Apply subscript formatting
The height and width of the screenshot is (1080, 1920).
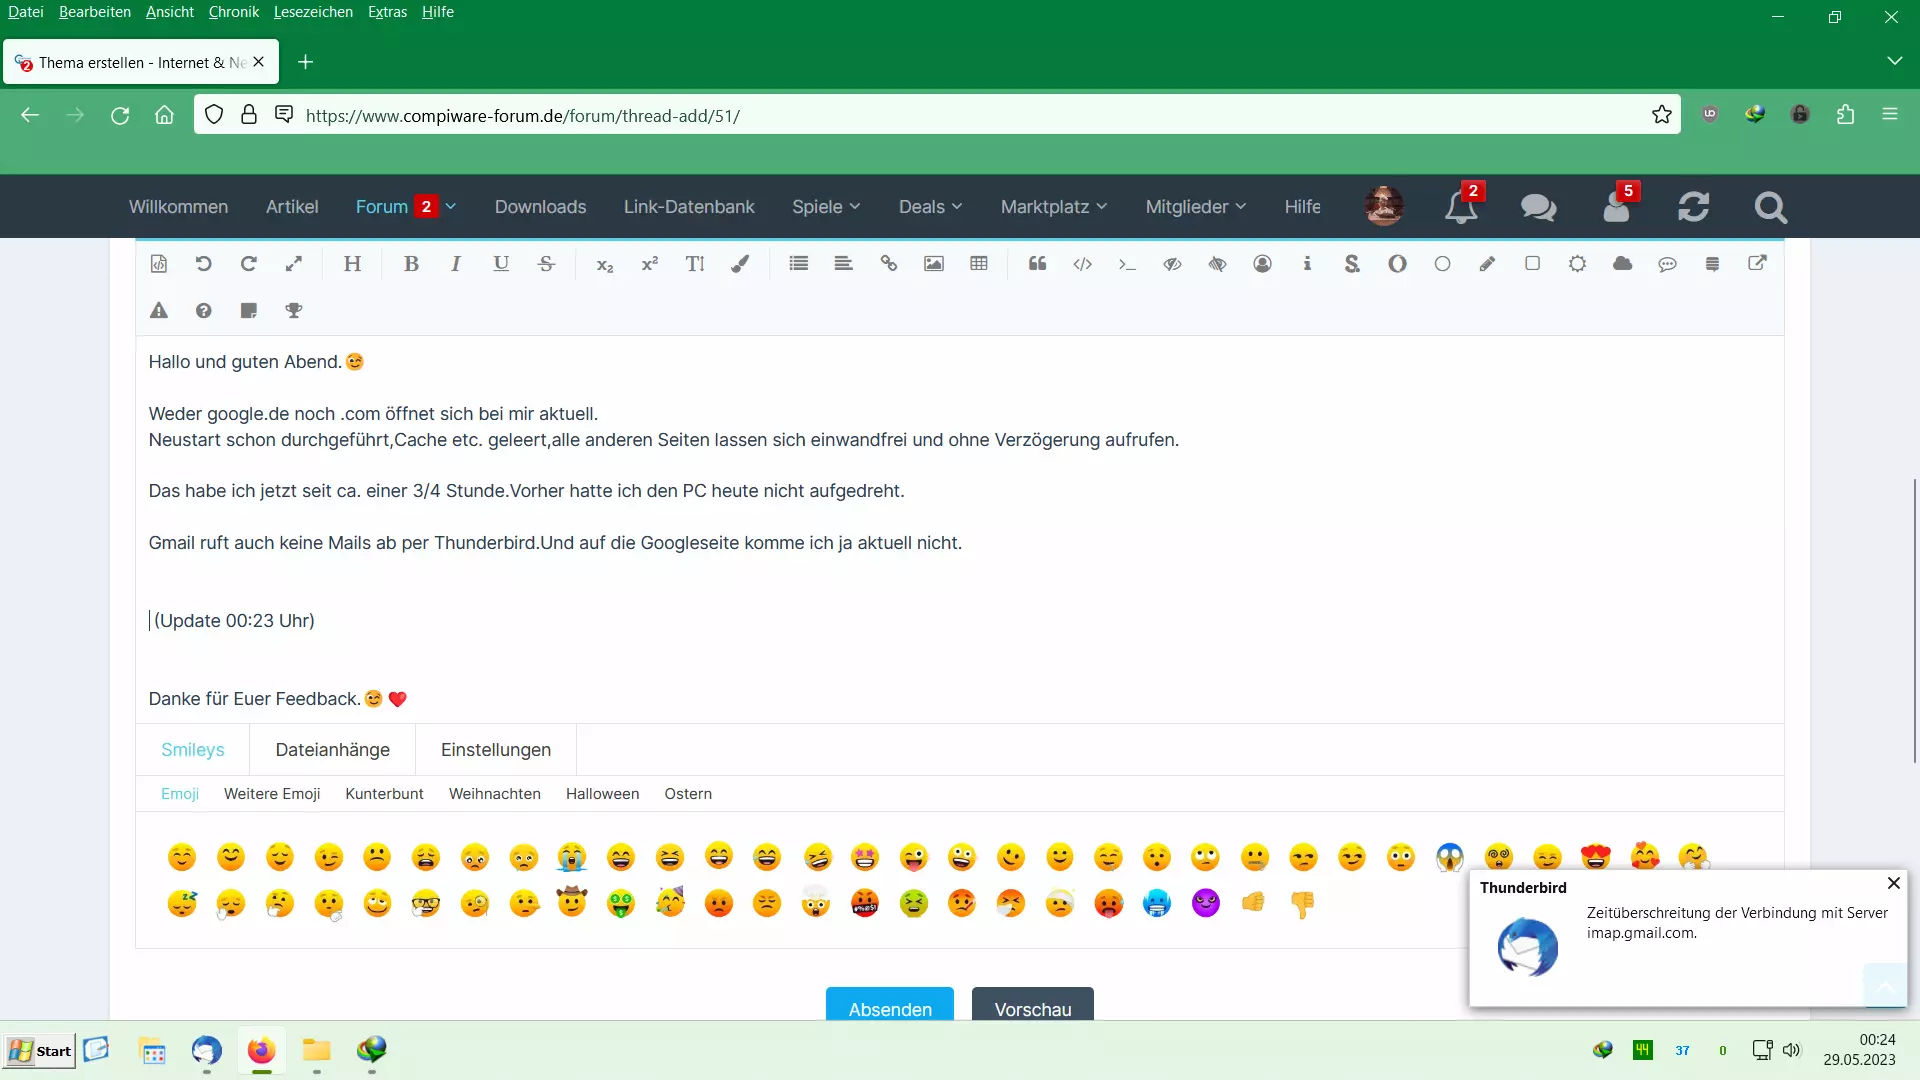pyautogui.click(x=605, y=264)
